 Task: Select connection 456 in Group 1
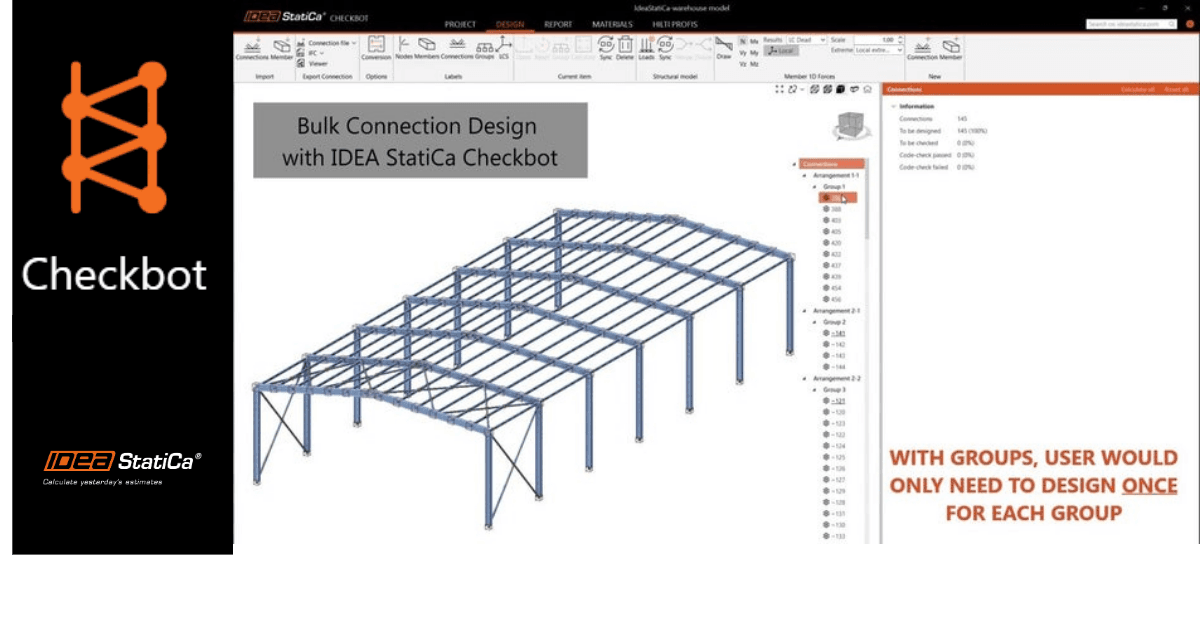pos(833,300)
